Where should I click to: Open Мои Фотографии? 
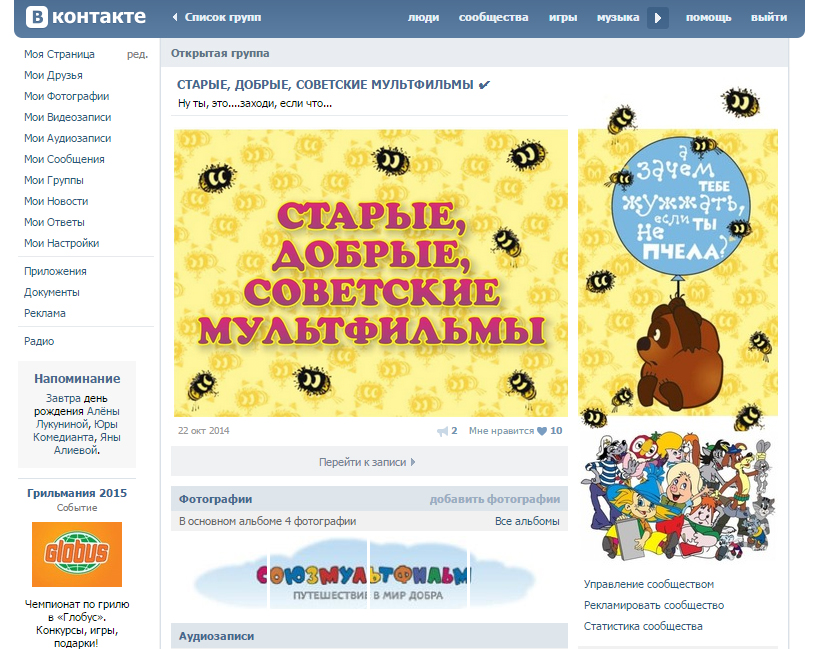pos(67,96)
